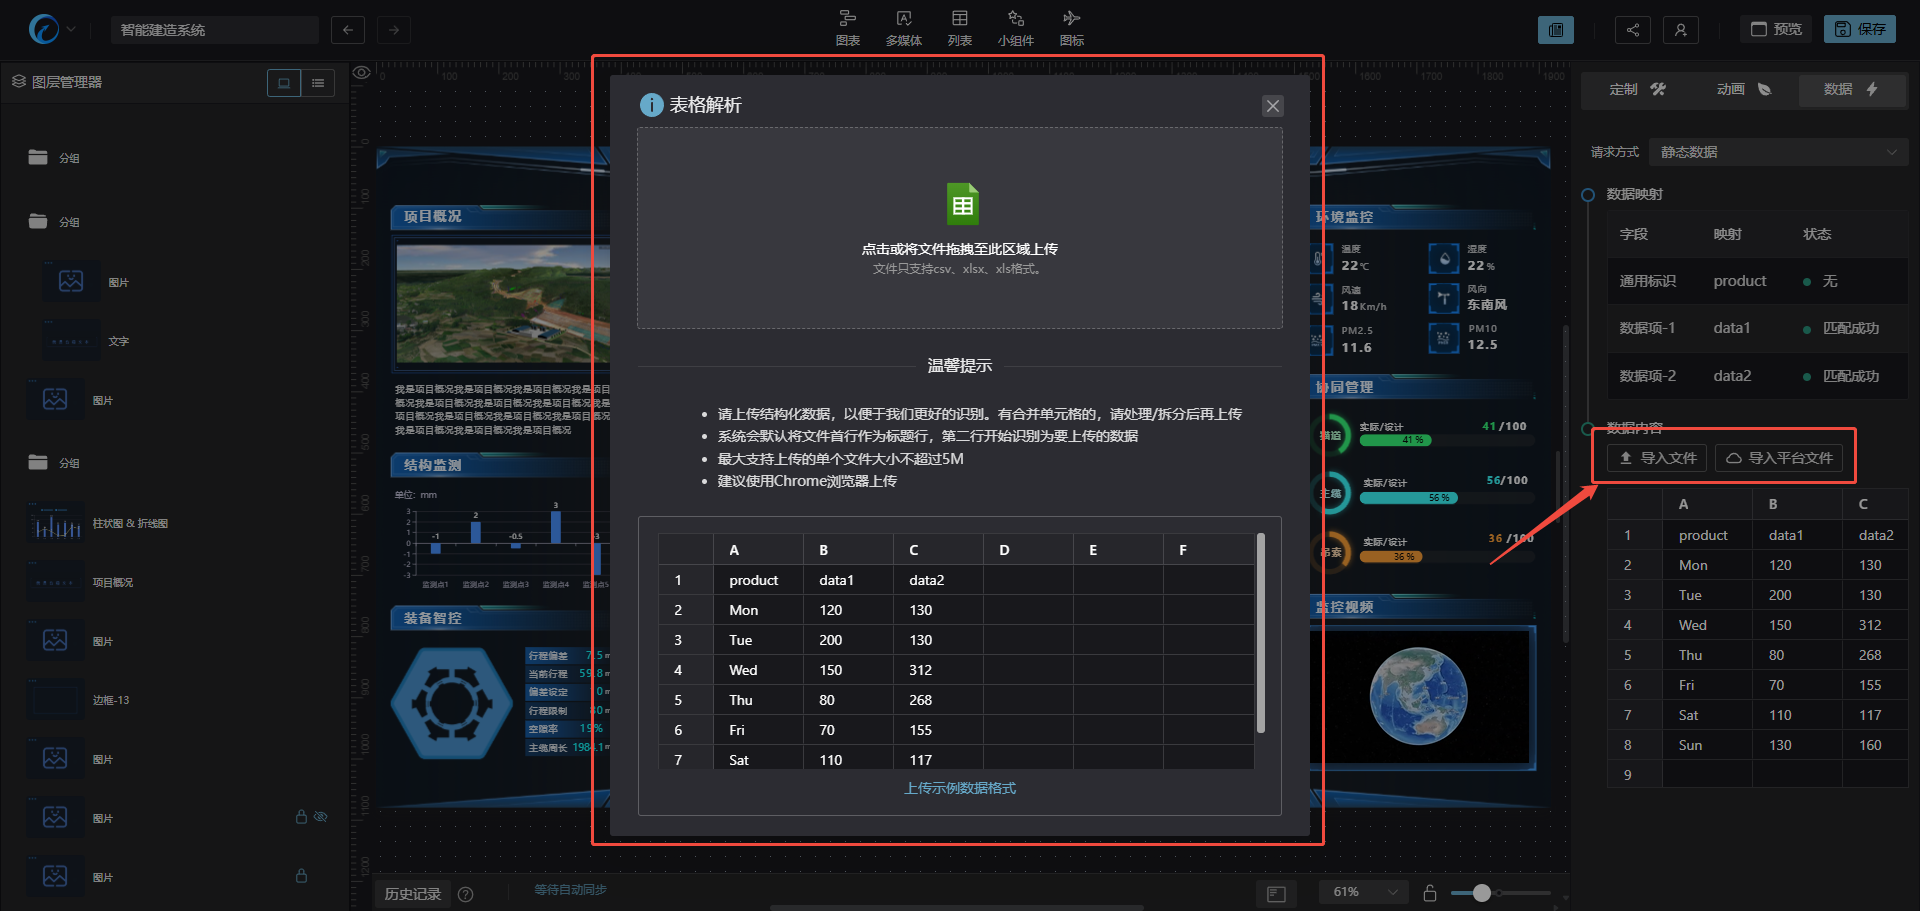Image resolution: width=1920 pixels, height=911 pixels.
Task: Click the help icon beside 历史记录
Action: pyautogui.click(x=465, y=894)
